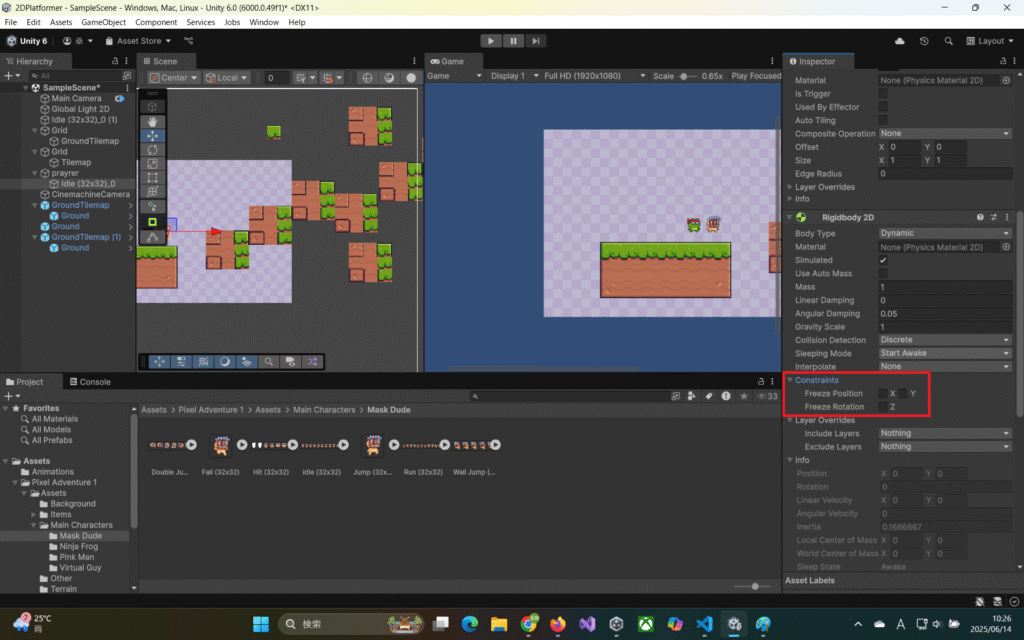Select the Move tool in Scene

click(x=152, y=135)
